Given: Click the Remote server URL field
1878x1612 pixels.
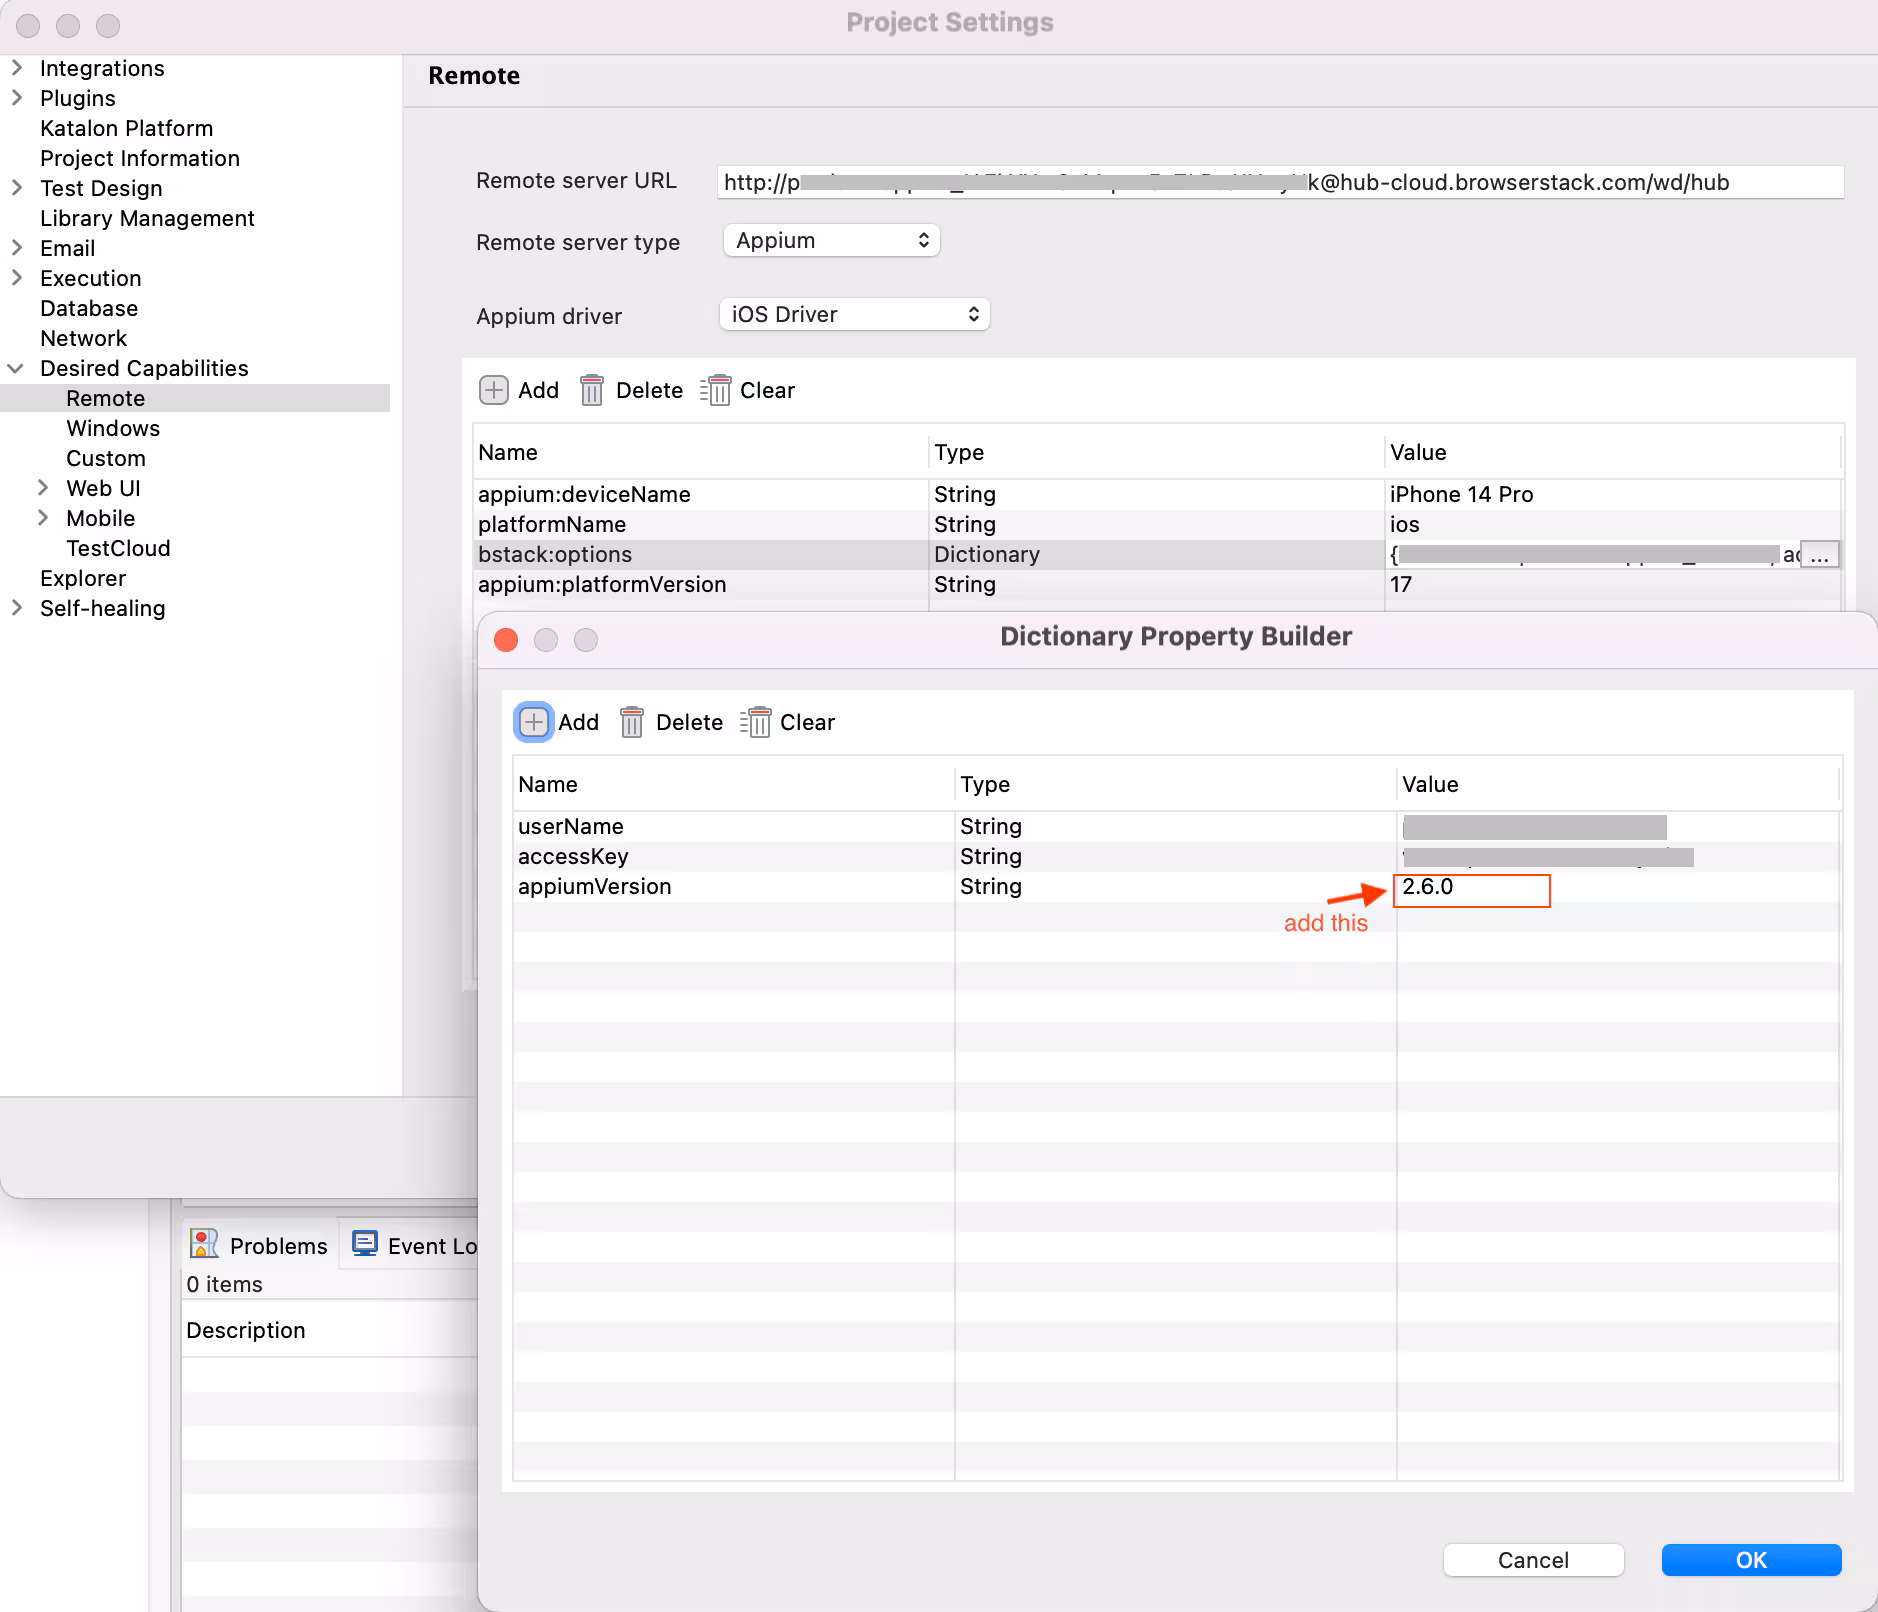Looking at the screenshot, I should click(x=1279, y=182).
